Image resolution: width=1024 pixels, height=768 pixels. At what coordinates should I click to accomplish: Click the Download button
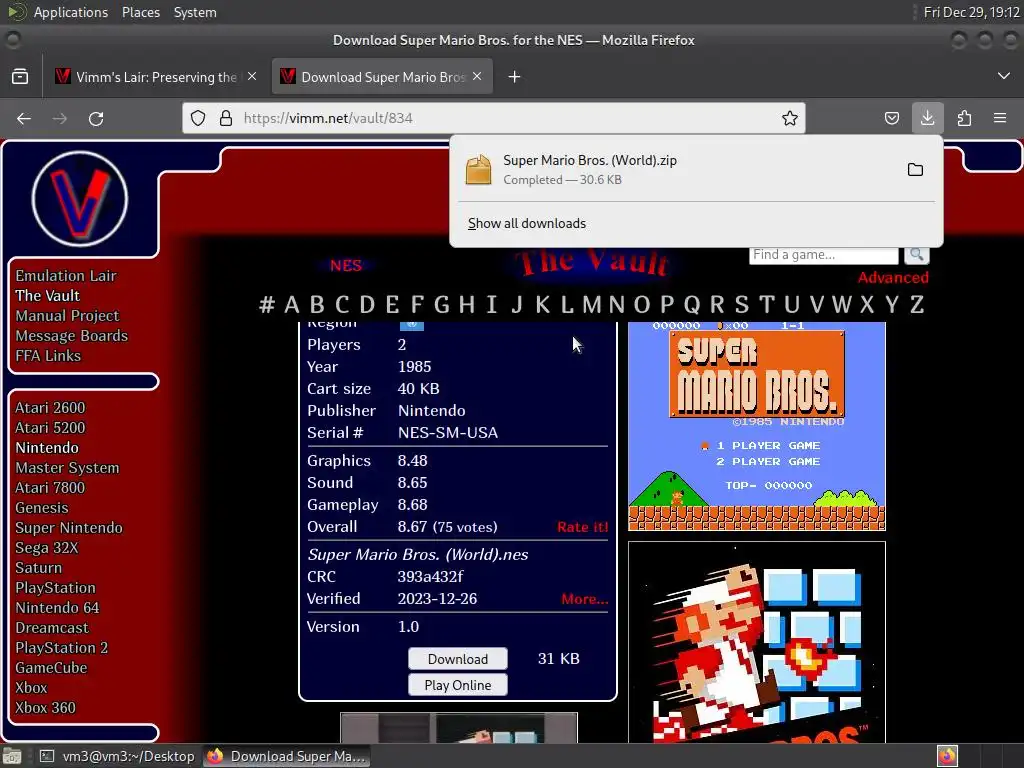(458, 659)
